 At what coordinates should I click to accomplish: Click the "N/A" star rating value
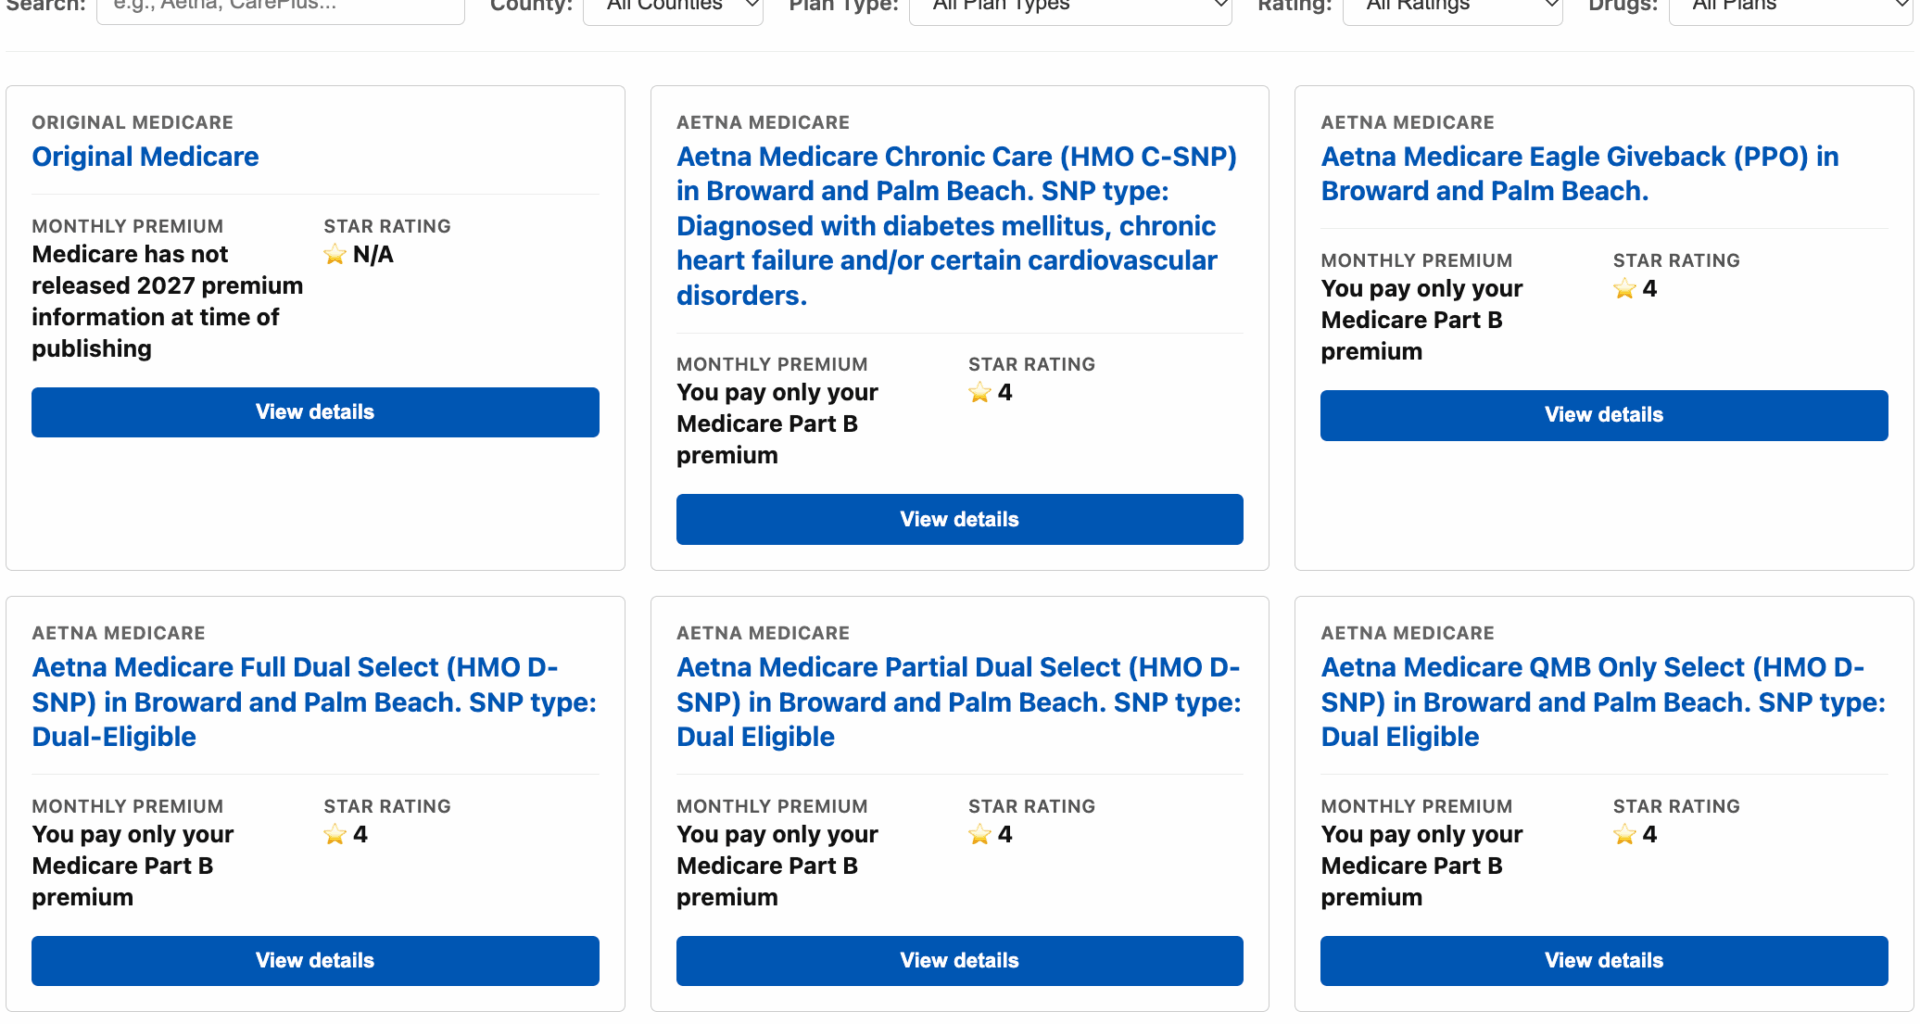pos(373,255)
